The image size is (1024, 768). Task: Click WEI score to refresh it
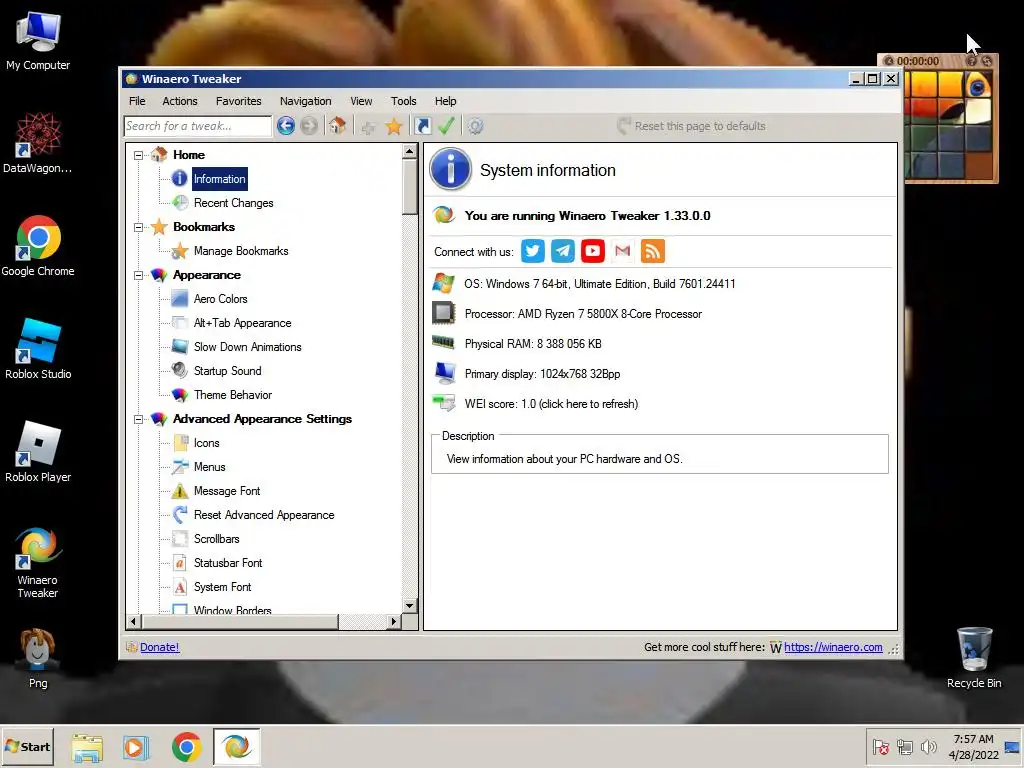click(x=551, y=404)
